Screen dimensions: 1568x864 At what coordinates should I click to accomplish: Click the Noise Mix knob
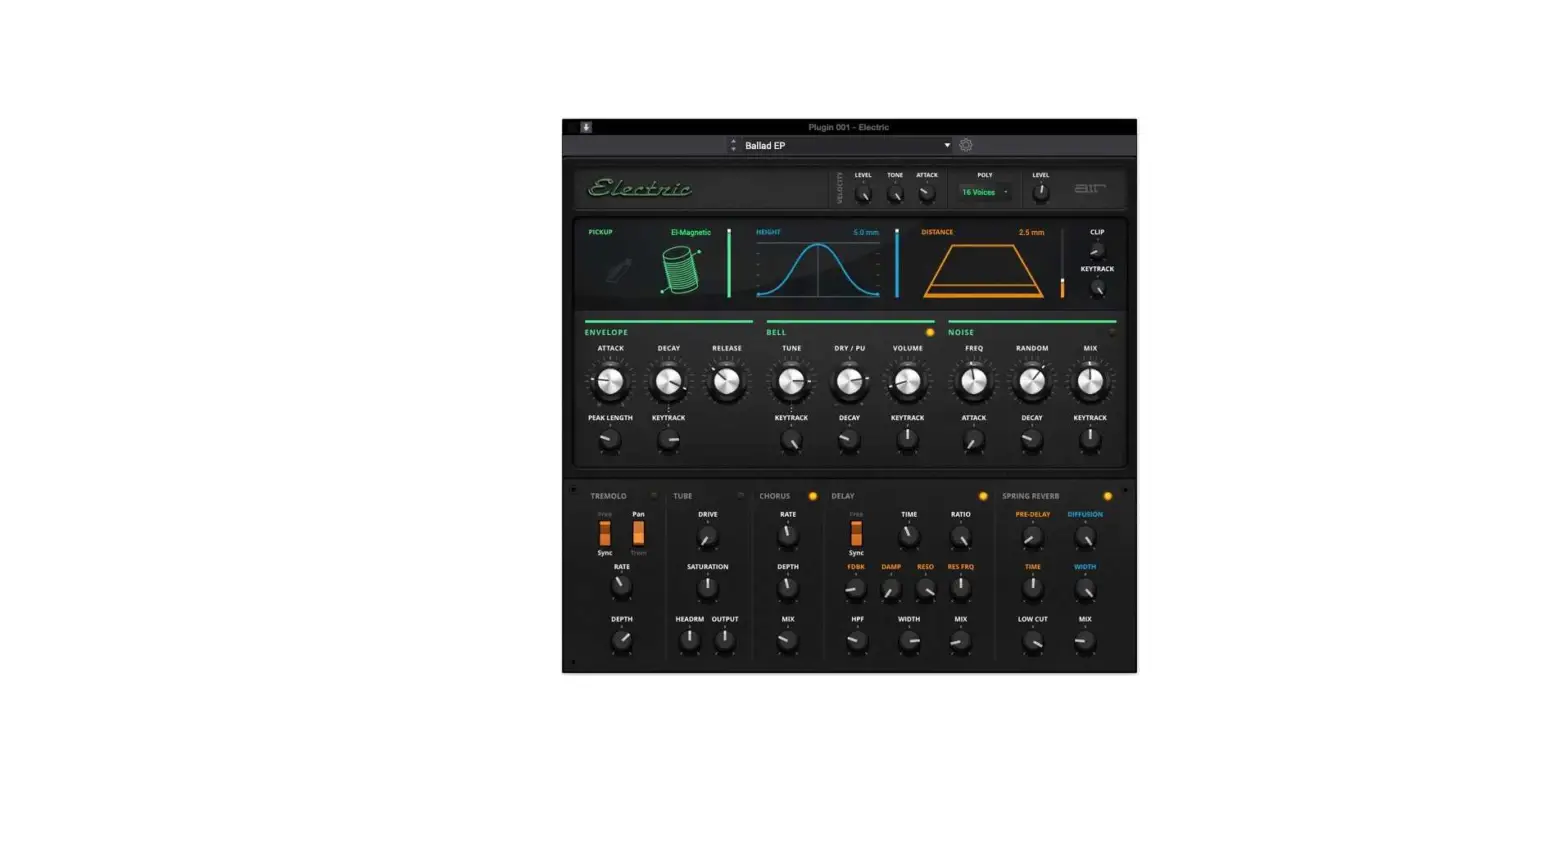tap(1090, 381)
